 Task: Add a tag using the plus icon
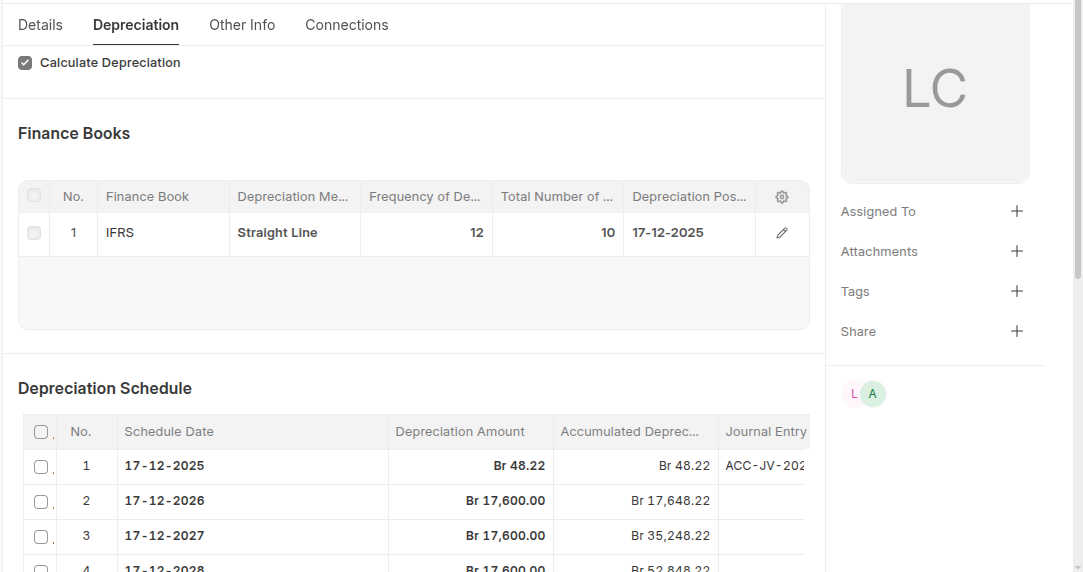pyautogui.click(x=1017, y=291)
